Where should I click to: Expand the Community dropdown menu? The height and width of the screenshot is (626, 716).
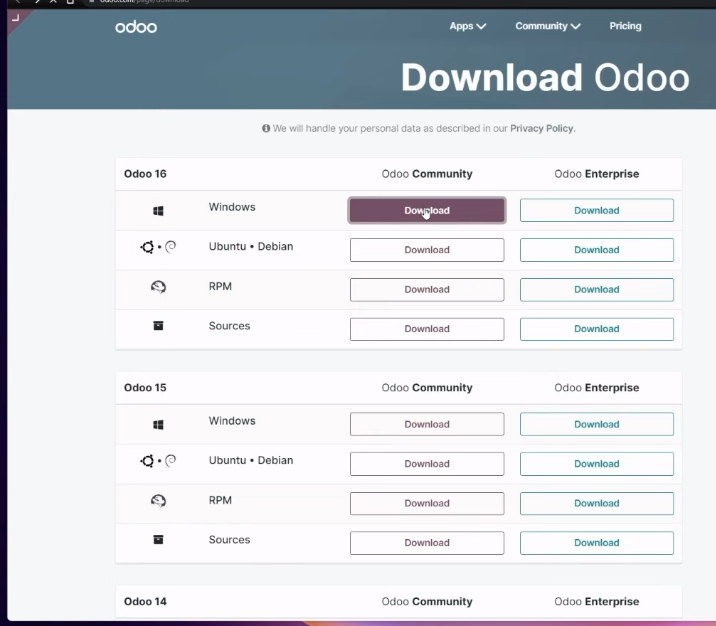click(x=548, y=26)
